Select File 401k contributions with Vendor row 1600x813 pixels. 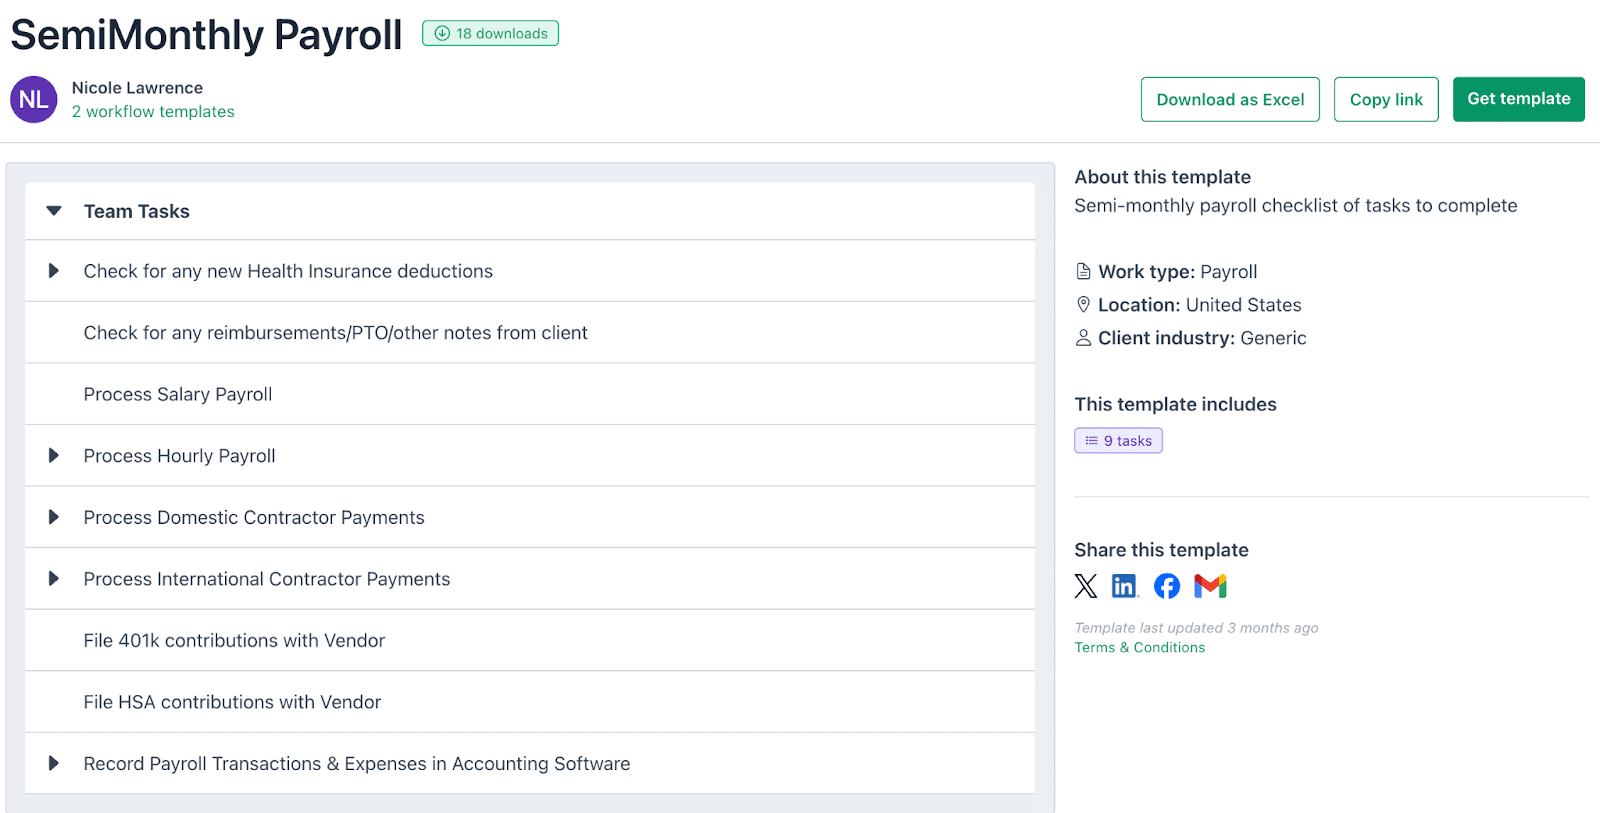pyautogui.click(x=530, y=641)
